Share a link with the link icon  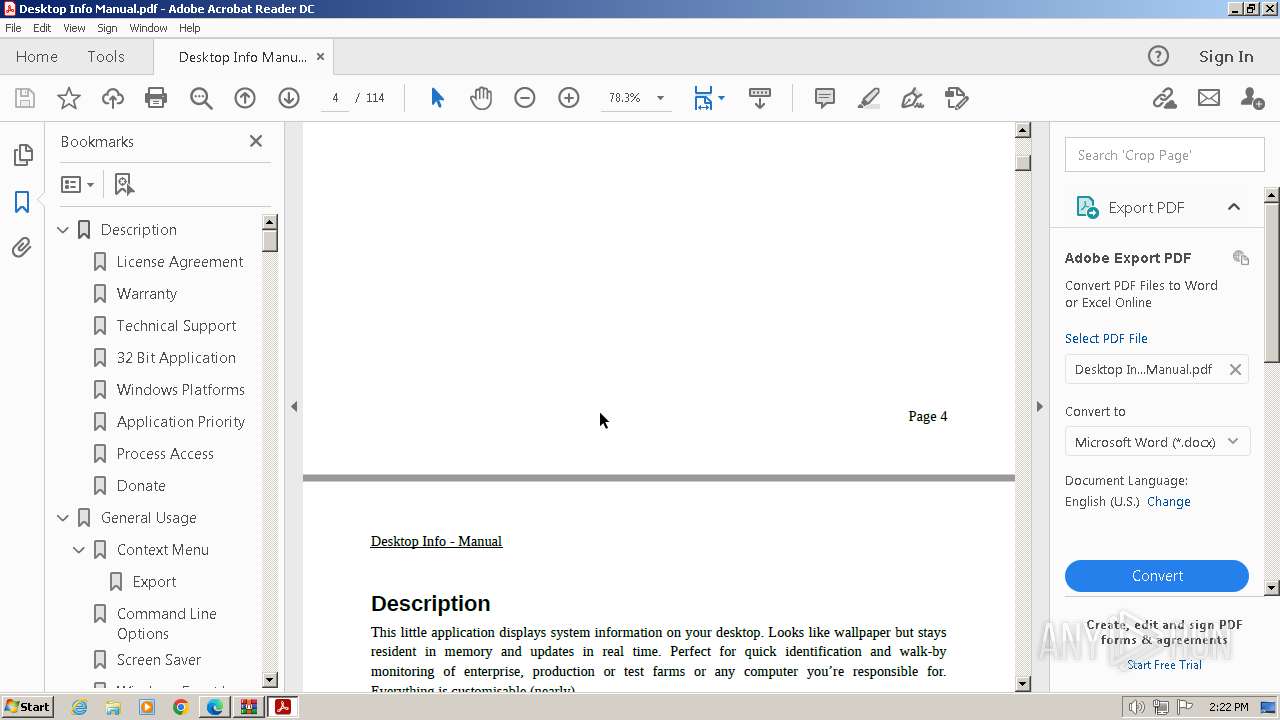[x=1164, y=98]
